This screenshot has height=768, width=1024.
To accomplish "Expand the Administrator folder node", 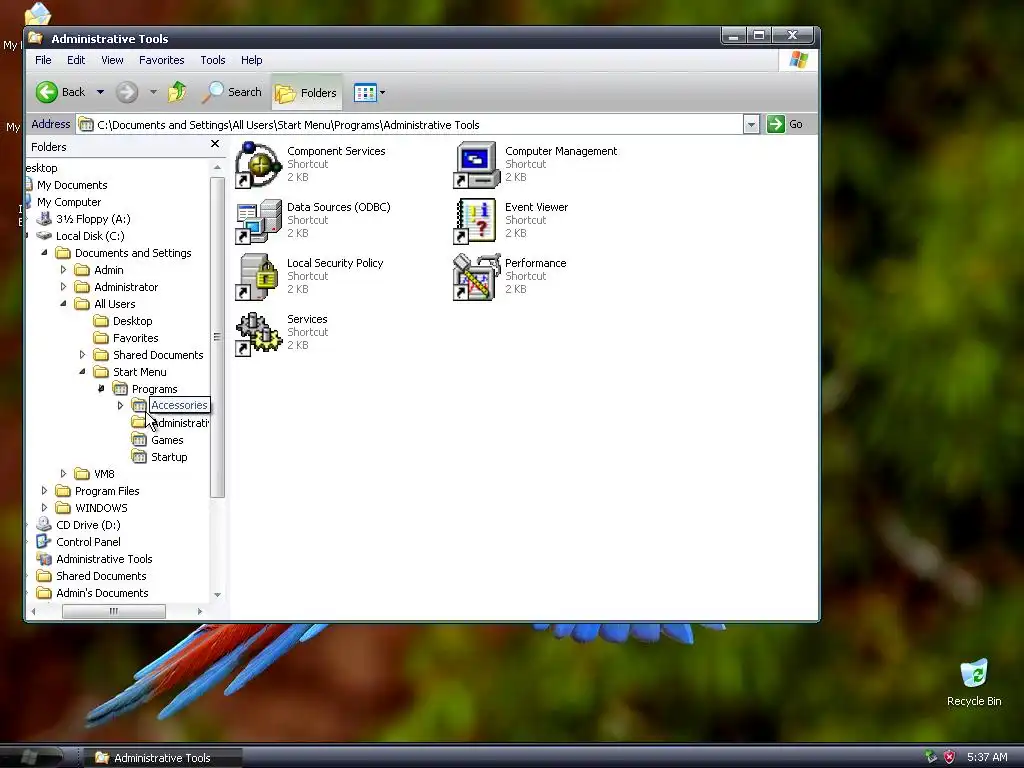I will pos(63,287).
